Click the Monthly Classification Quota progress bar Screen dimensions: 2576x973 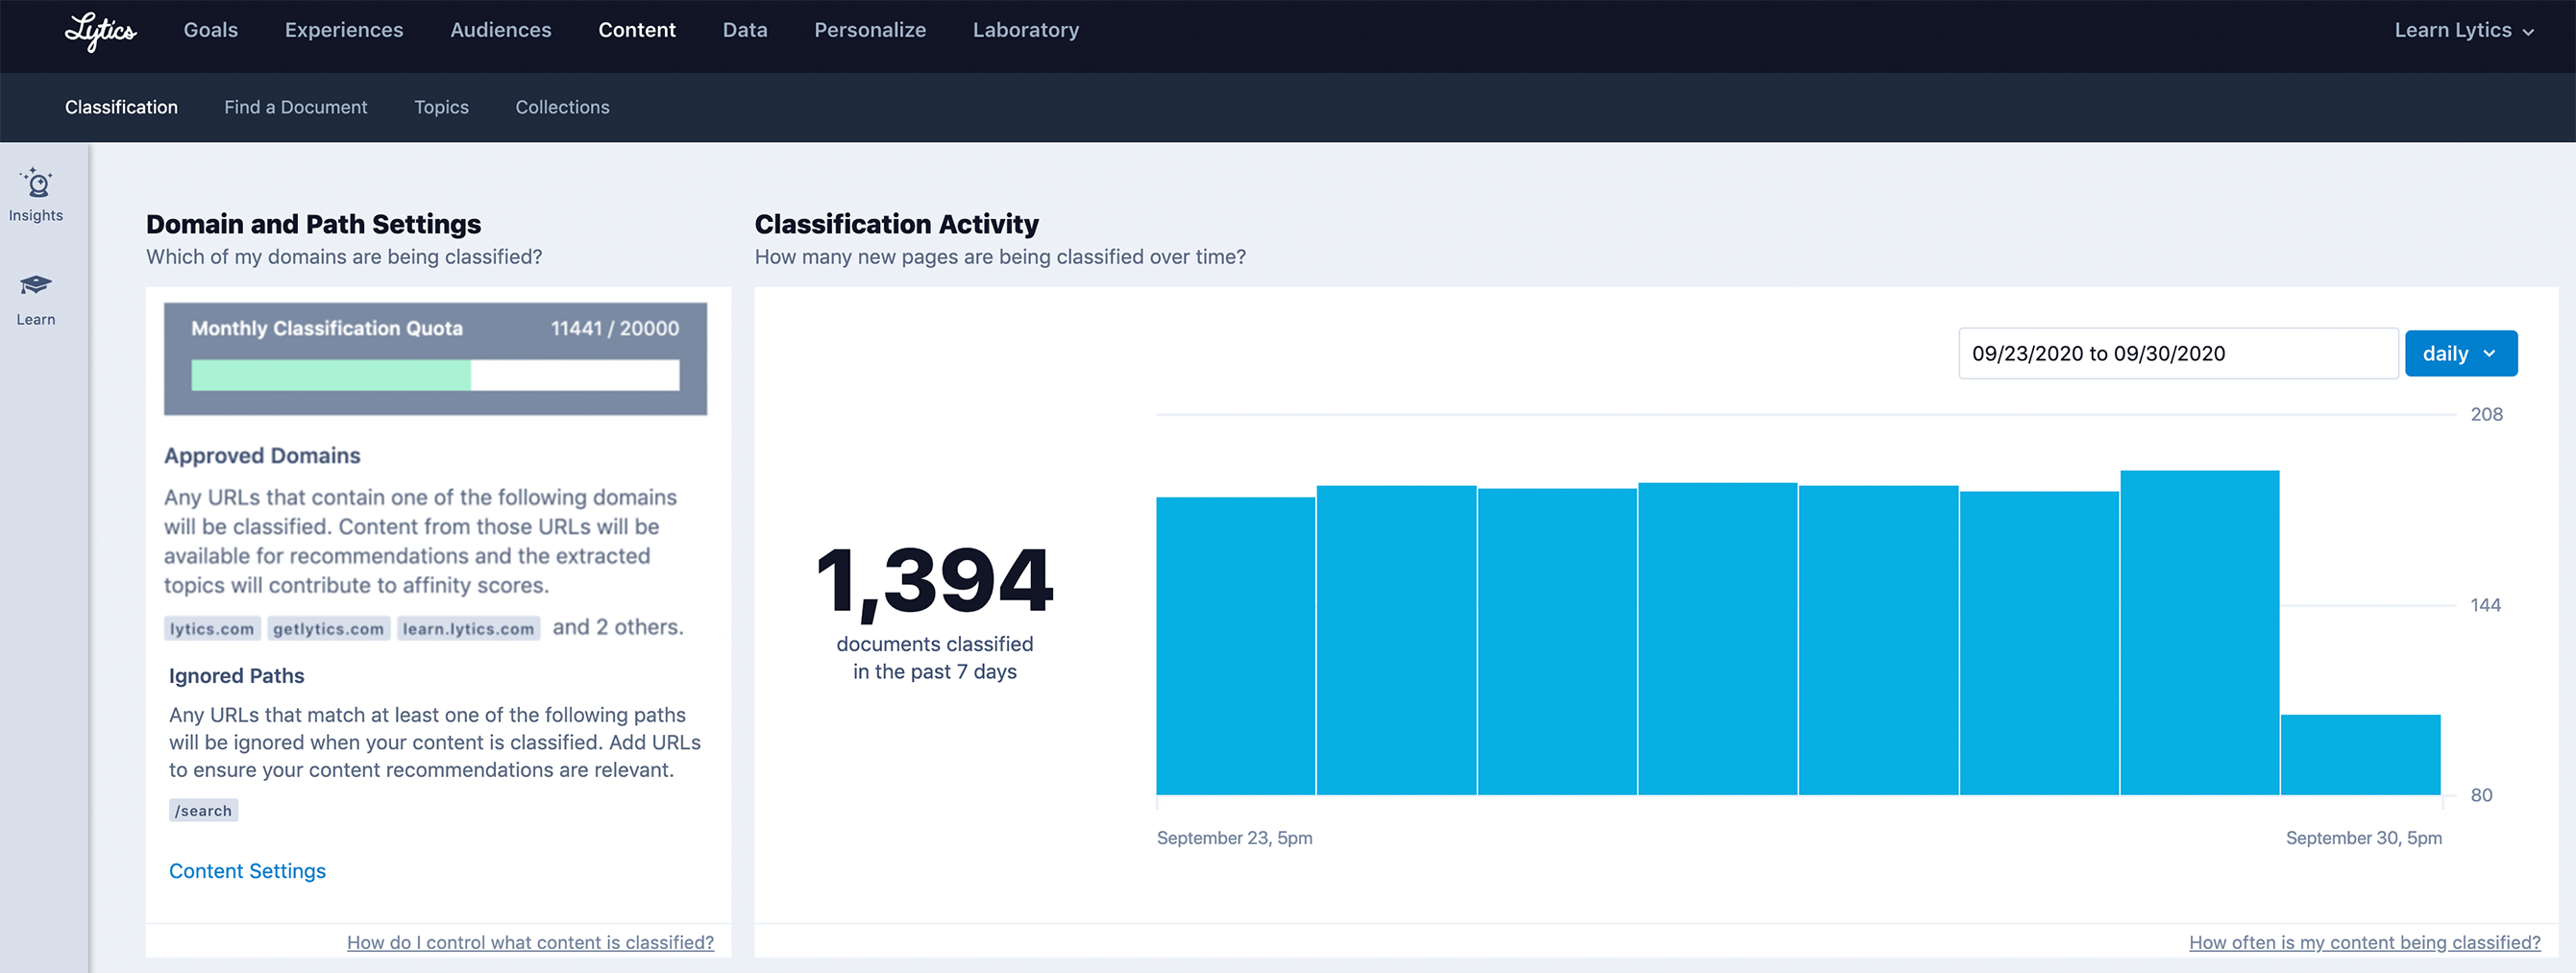coord(435,375)
